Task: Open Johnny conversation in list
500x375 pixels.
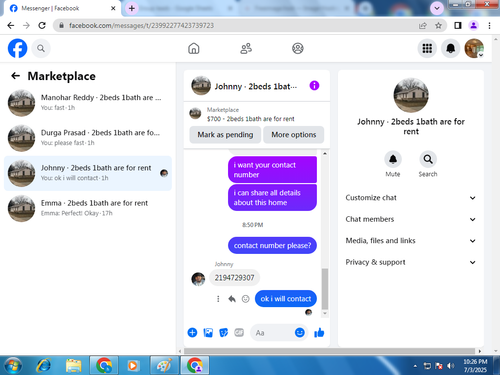Action: pos(88,173)
